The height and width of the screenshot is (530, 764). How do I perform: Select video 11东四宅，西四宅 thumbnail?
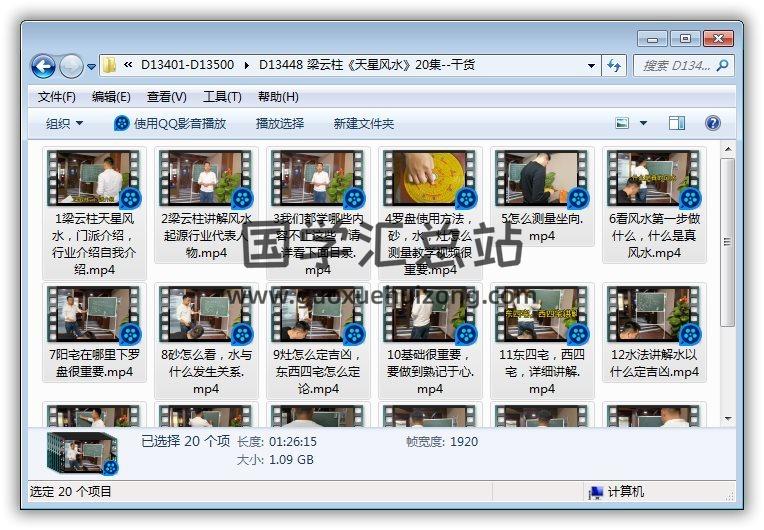(x=542, y=314)
